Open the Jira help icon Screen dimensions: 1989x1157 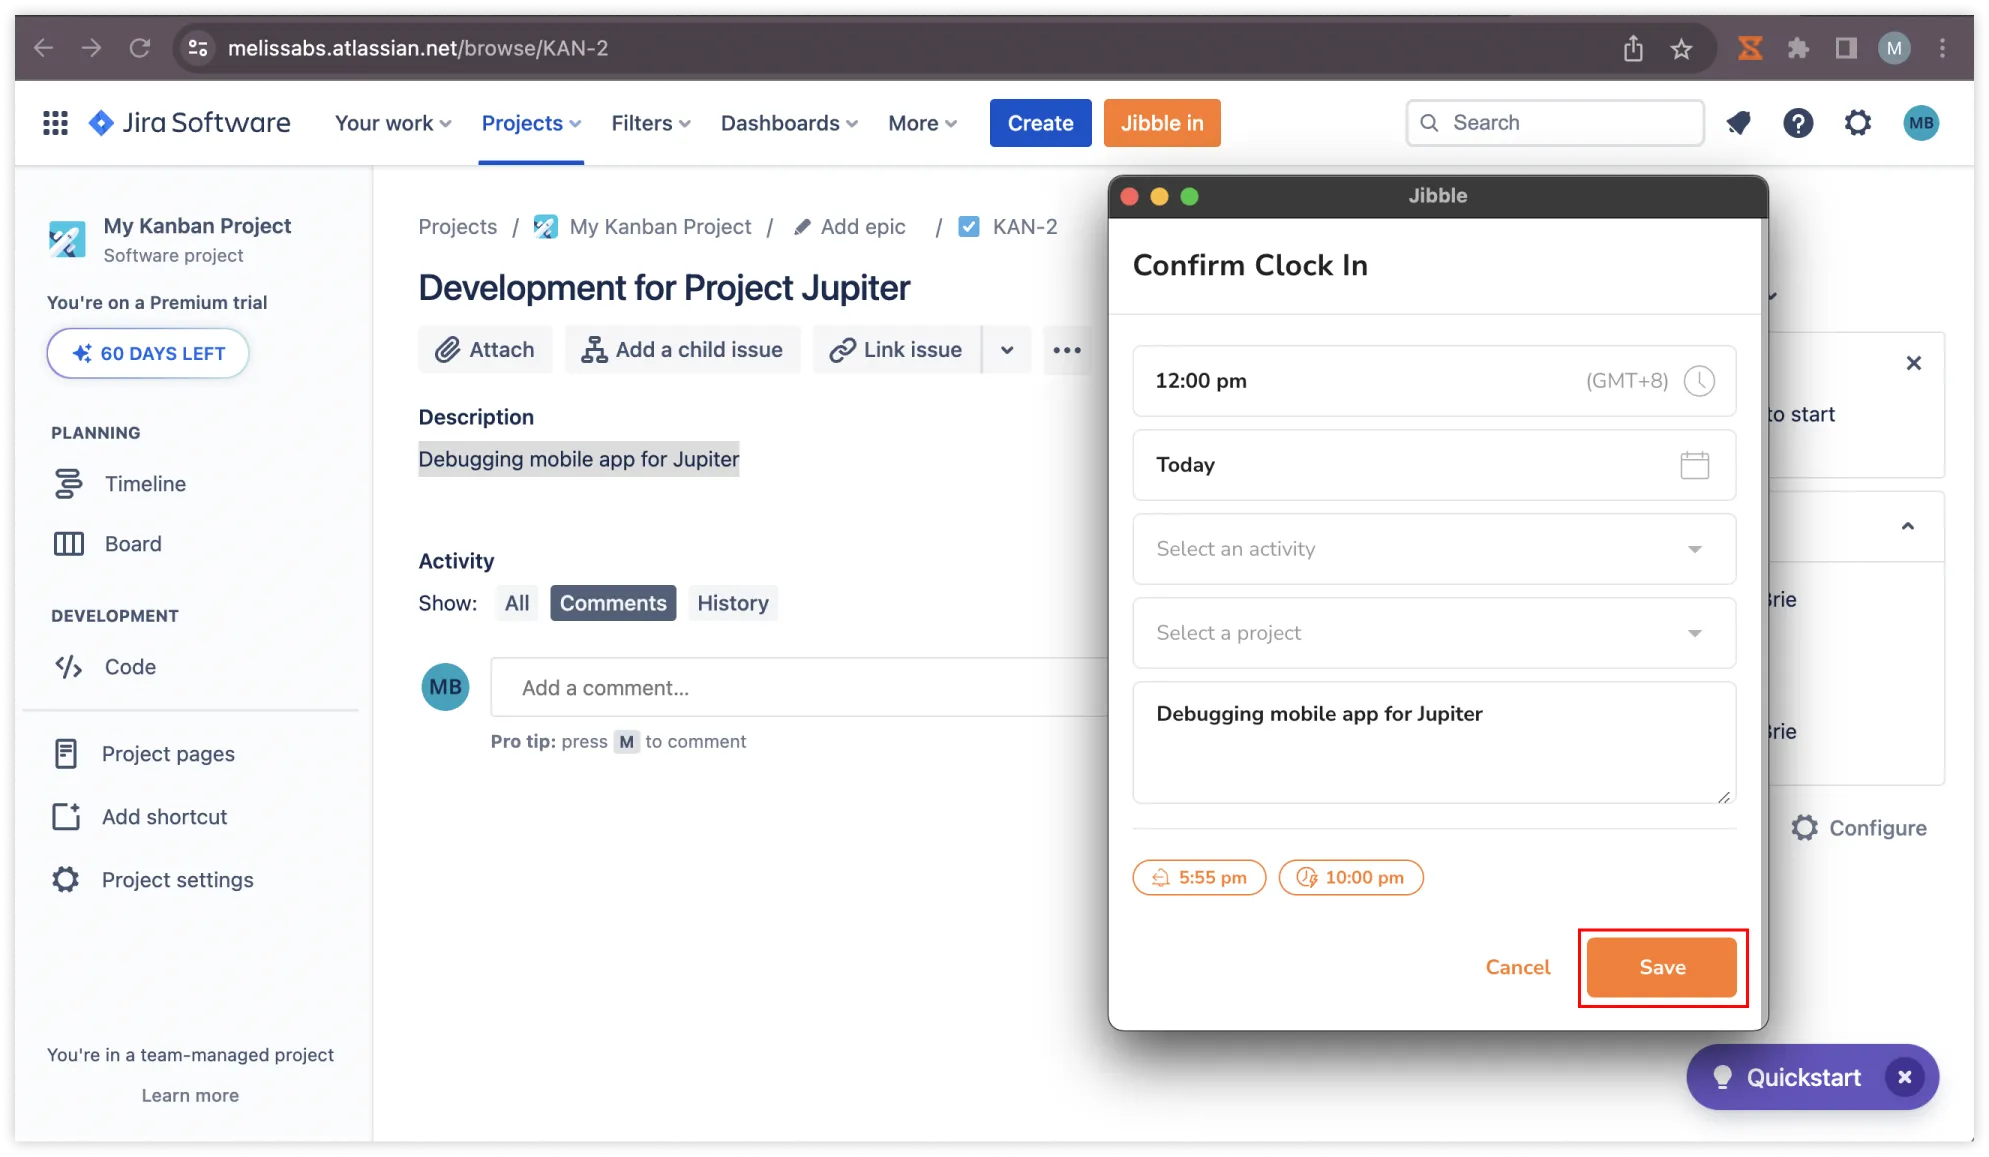[x=1798, y=123]
